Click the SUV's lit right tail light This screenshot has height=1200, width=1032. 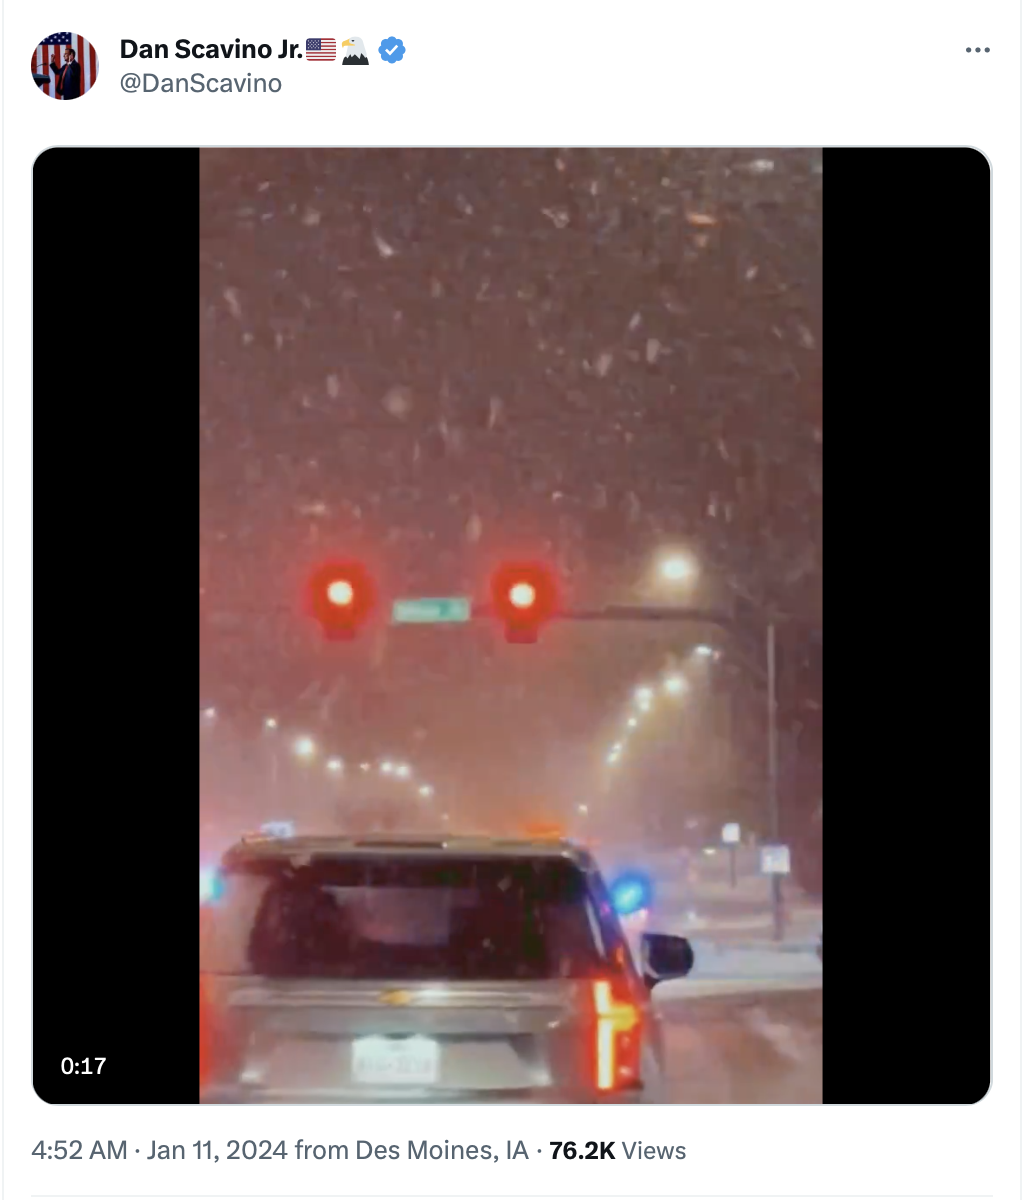click(612, 1033)
